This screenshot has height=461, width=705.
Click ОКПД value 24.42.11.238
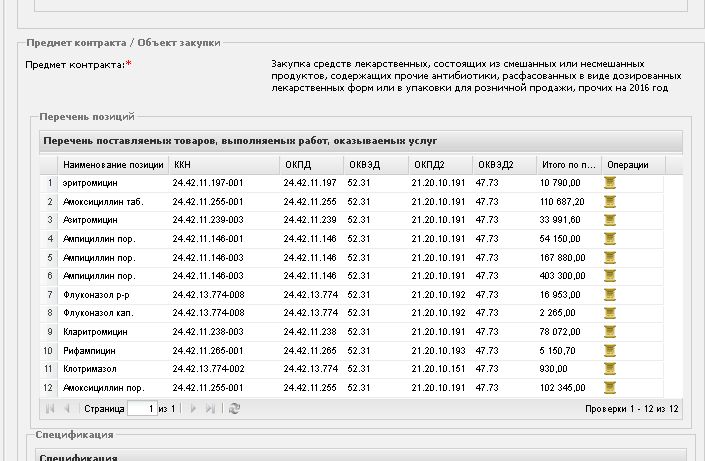click(310, 332)
